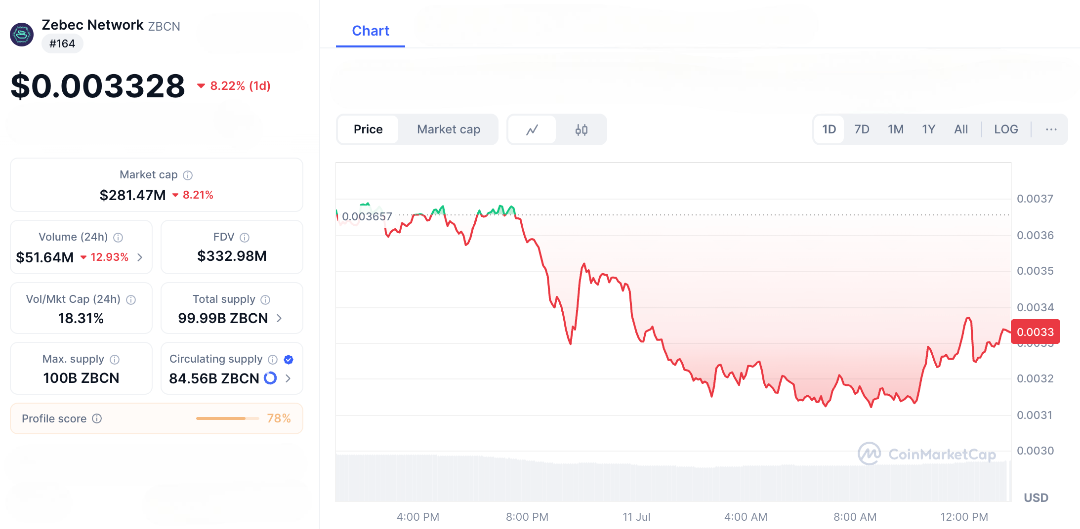The width and height of the screenshot is (1080, 529).
Task: Click Profile score info icon
Action: pyautogui.click(x=97, y=419)
